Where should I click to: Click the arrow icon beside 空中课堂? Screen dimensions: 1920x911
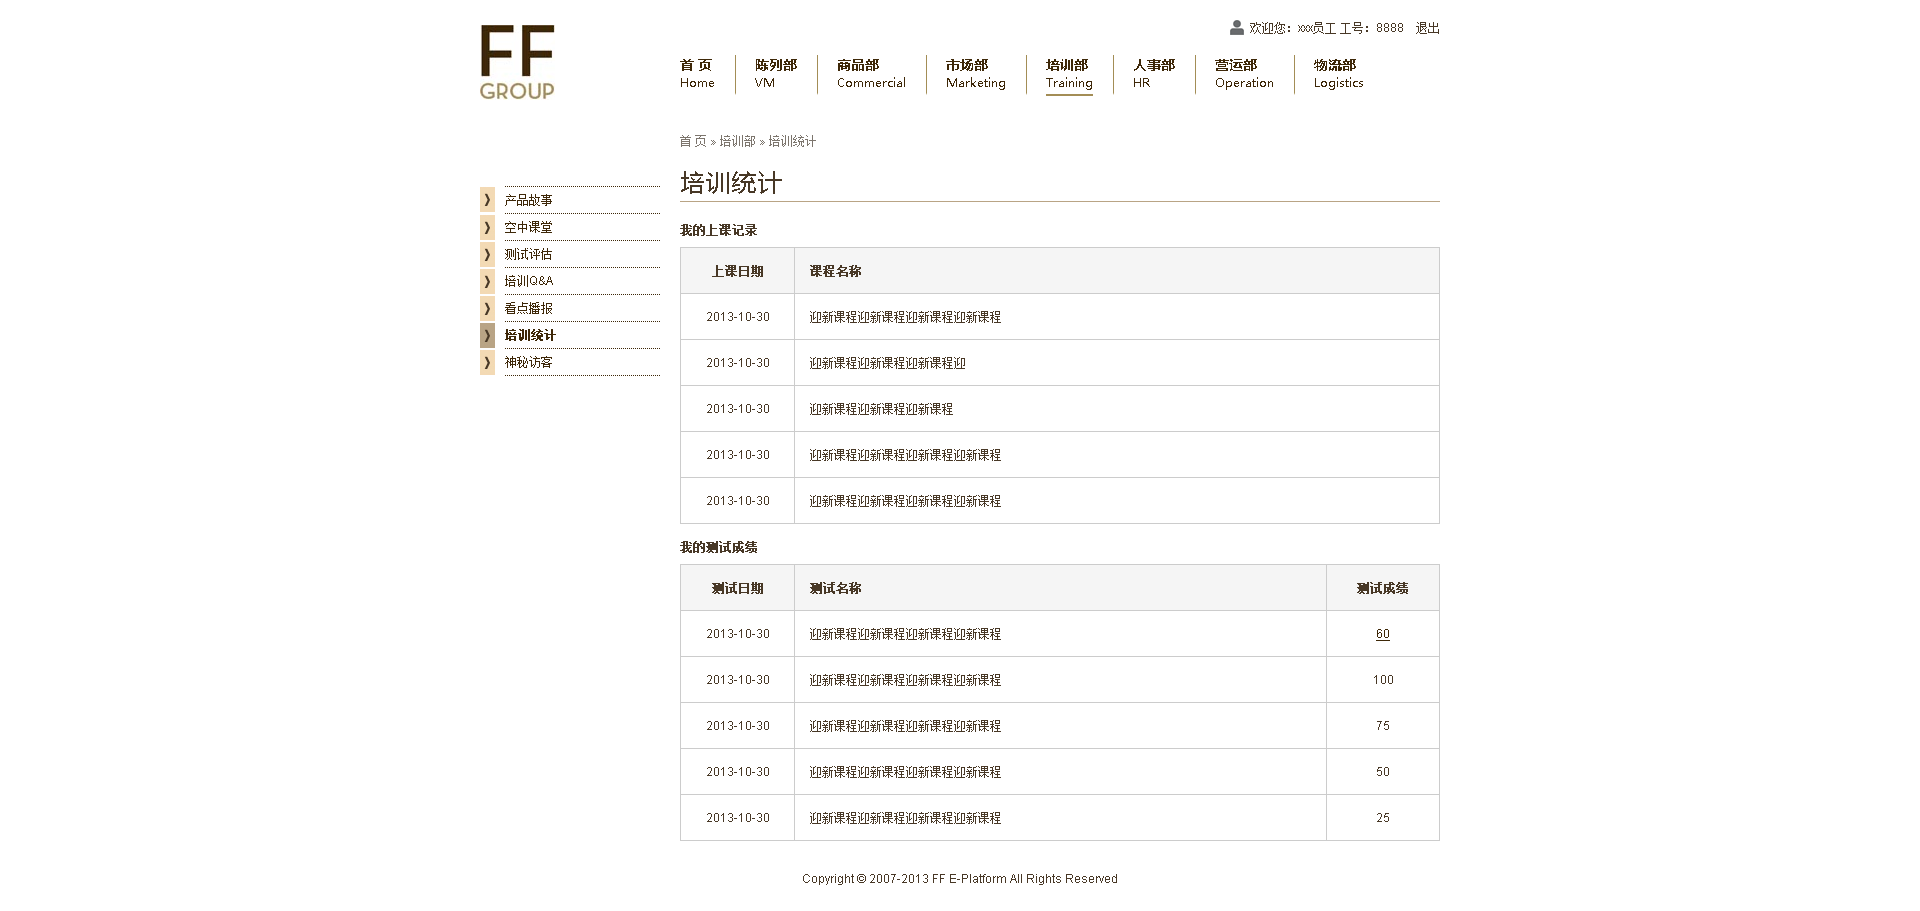click(487, 227)
